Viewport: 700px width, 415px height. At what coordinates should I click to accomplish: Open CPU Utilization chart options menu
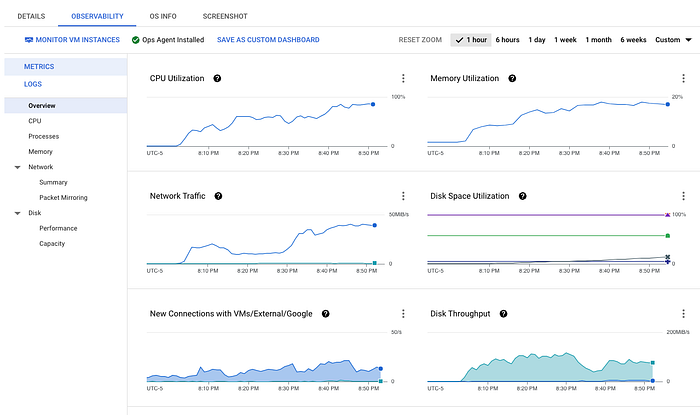tap(403, 78)
